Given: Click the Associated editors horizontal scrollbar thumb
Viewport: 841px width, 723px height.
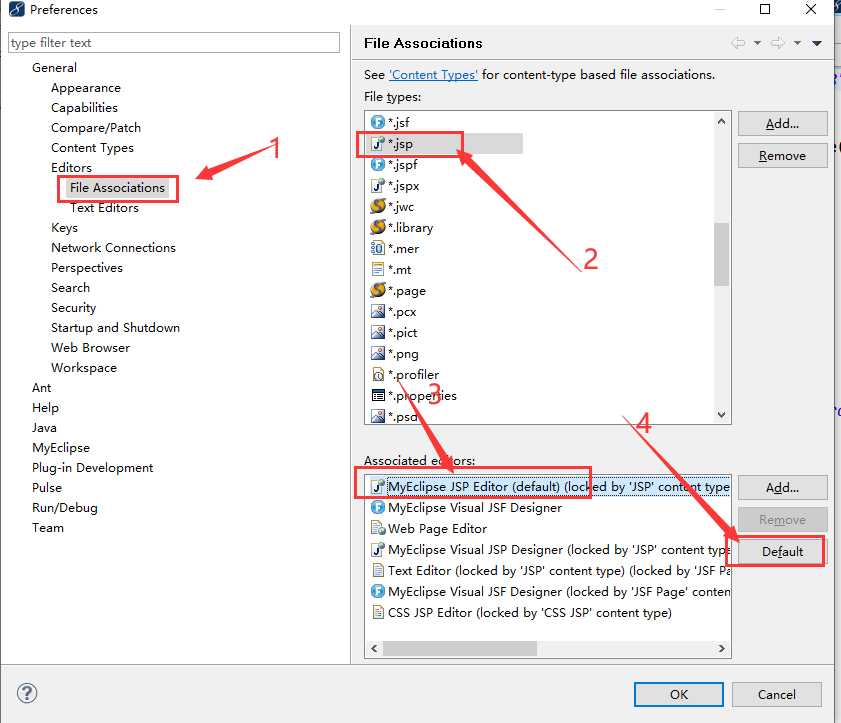Looking at the screenshot, I should pos(460,648).
